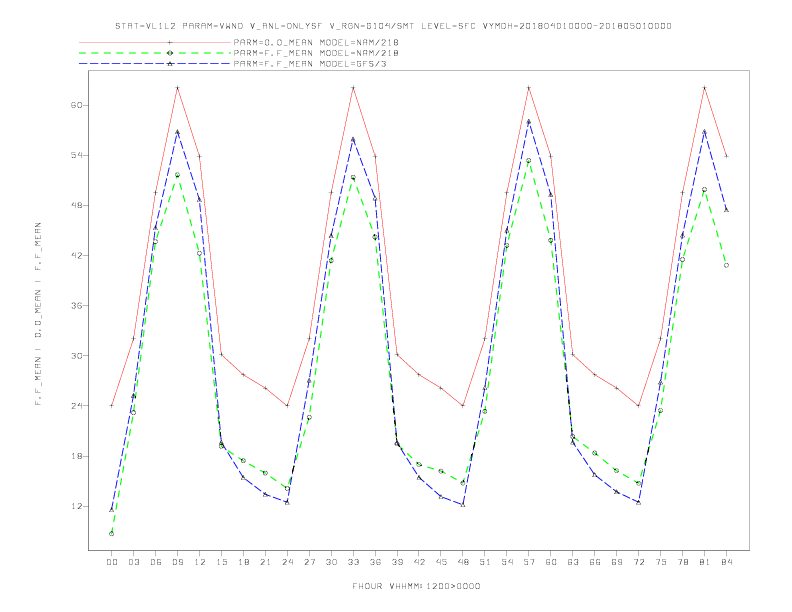Select legend entry PARM=F.F_MEAN MODEL=NAM/218

point(316,53)
